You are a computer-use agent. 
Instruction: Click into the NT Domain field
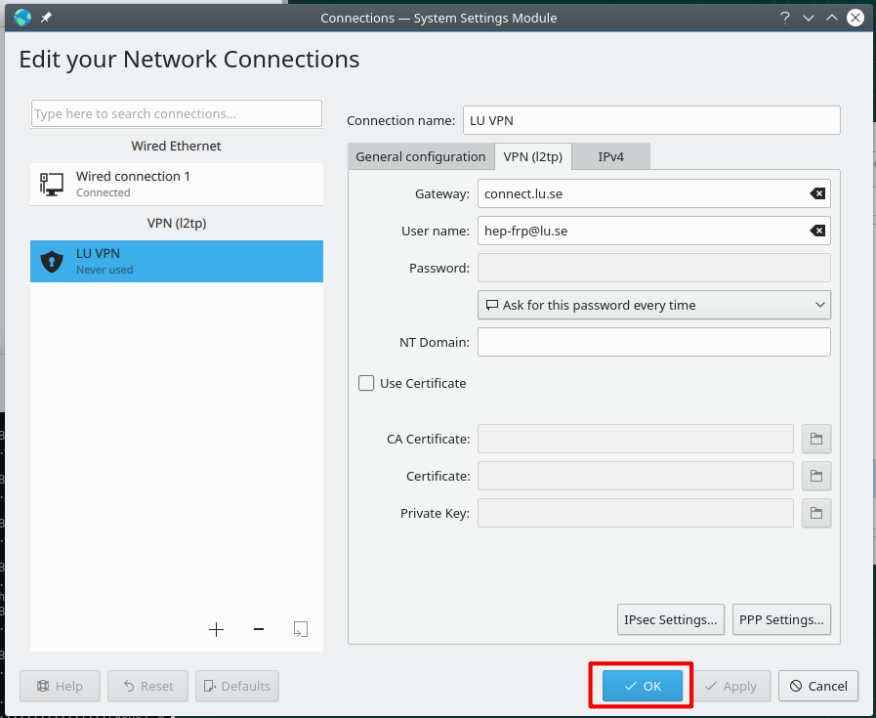pos(654,342)
